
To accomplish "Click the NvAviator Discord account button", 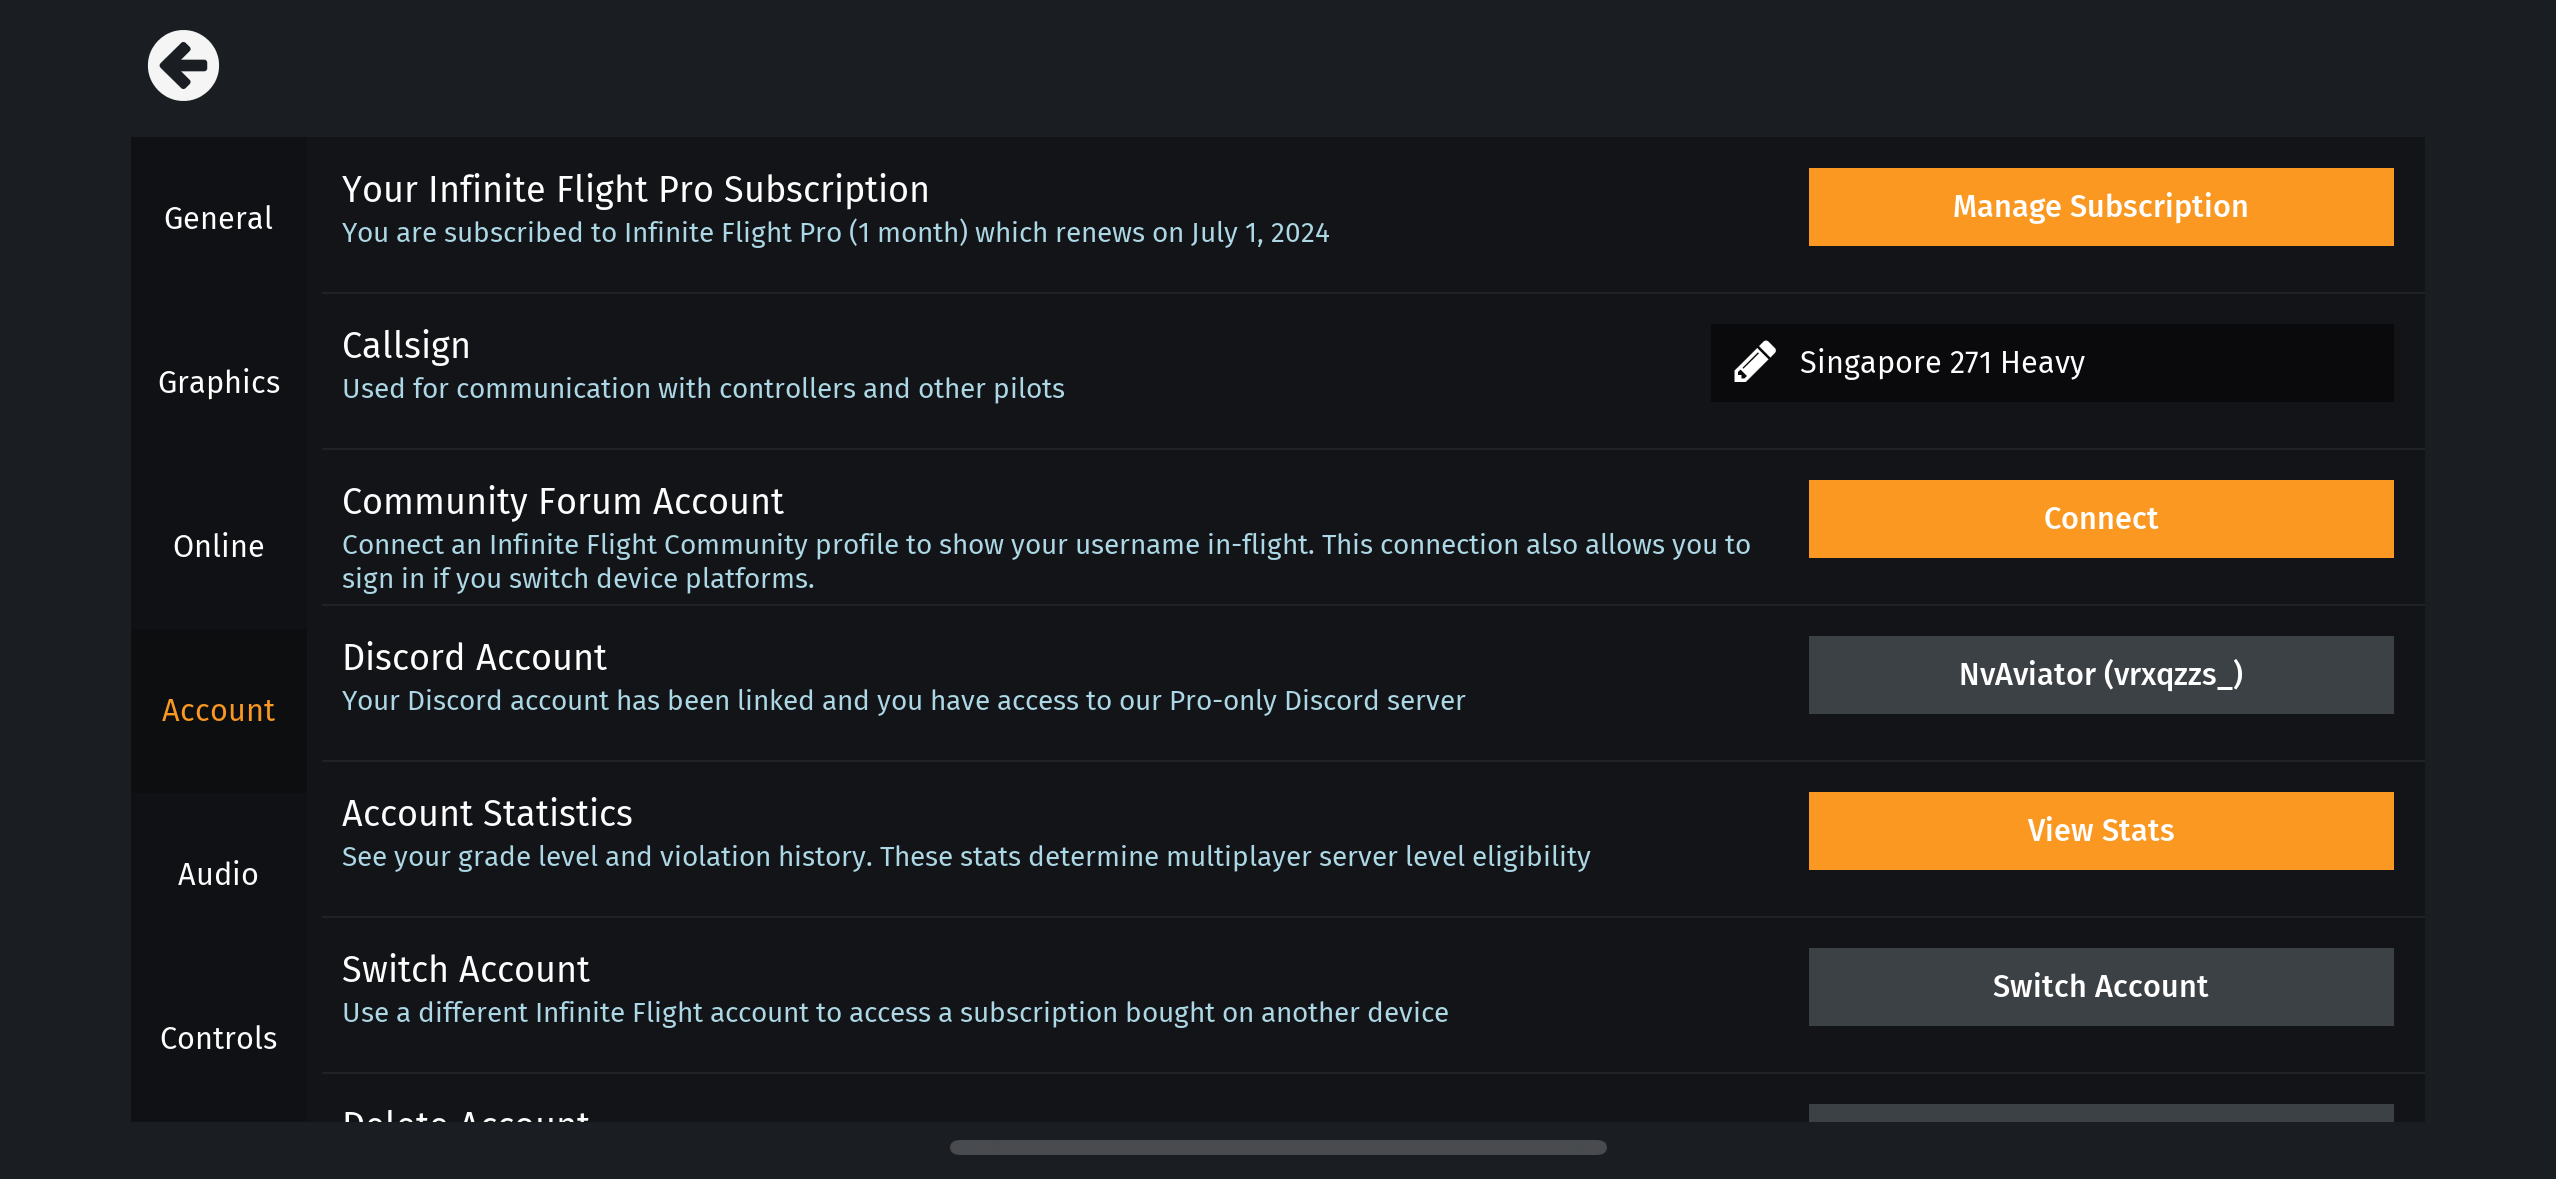I will coord(2100,674).
